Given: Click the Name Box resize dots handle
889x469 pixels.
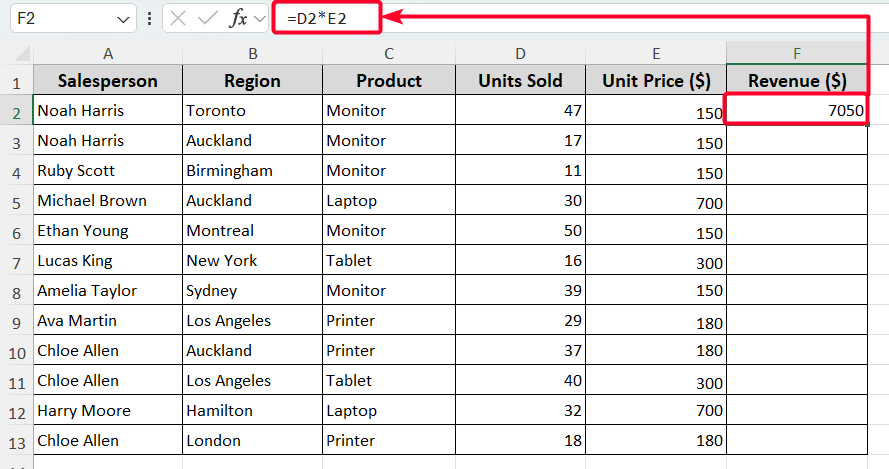Looking at the screenshot, I should (x=149, y=18).
